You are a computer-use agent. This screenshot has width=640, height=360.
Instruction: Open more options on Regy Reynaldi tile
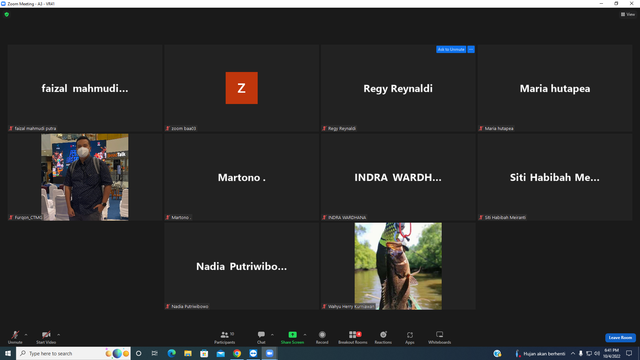[471, 49]
